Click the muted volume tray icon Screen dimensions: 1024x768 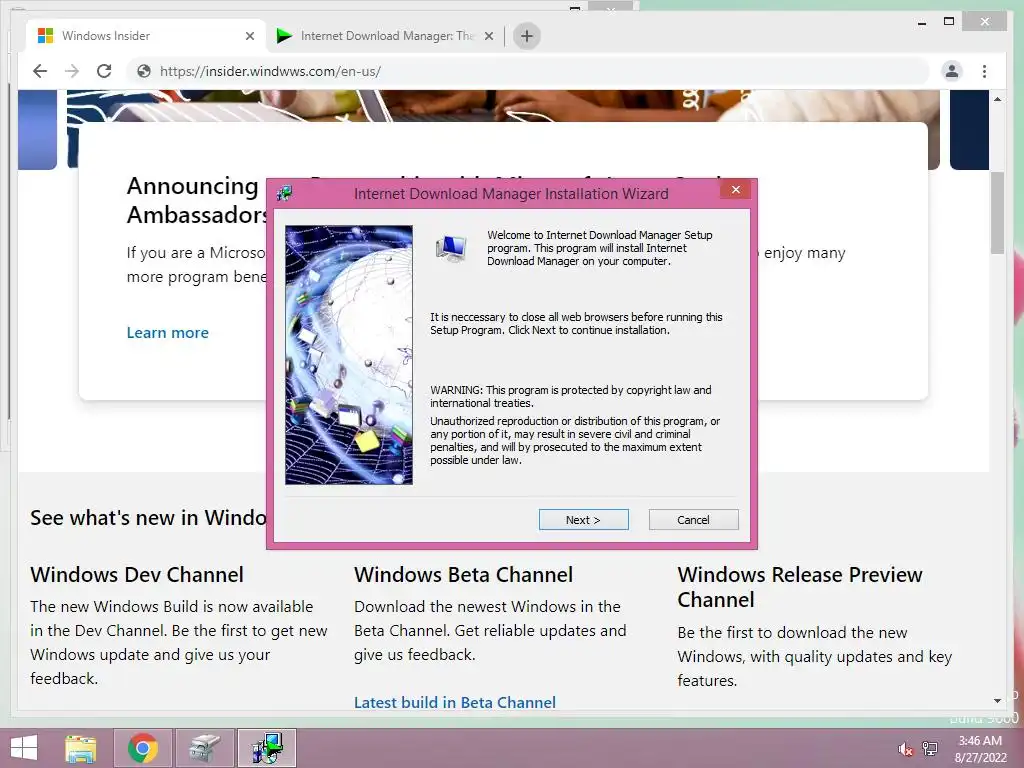(x=905, y=749)
